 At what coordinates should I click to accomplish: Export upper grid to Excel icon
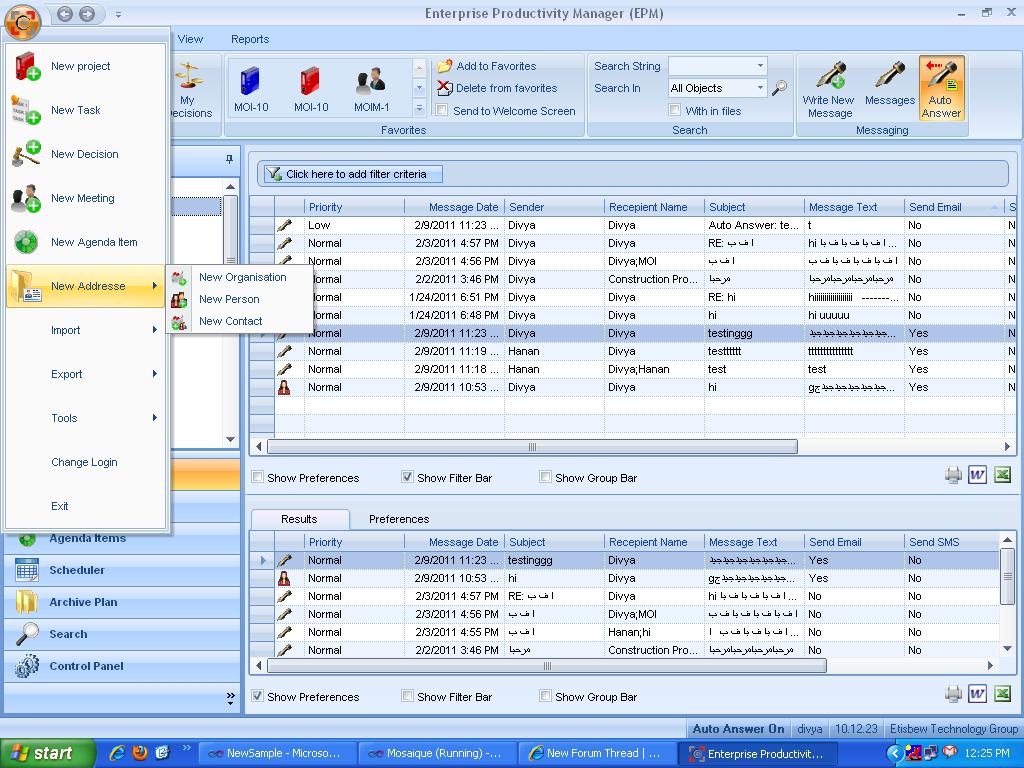(1002, 475)
